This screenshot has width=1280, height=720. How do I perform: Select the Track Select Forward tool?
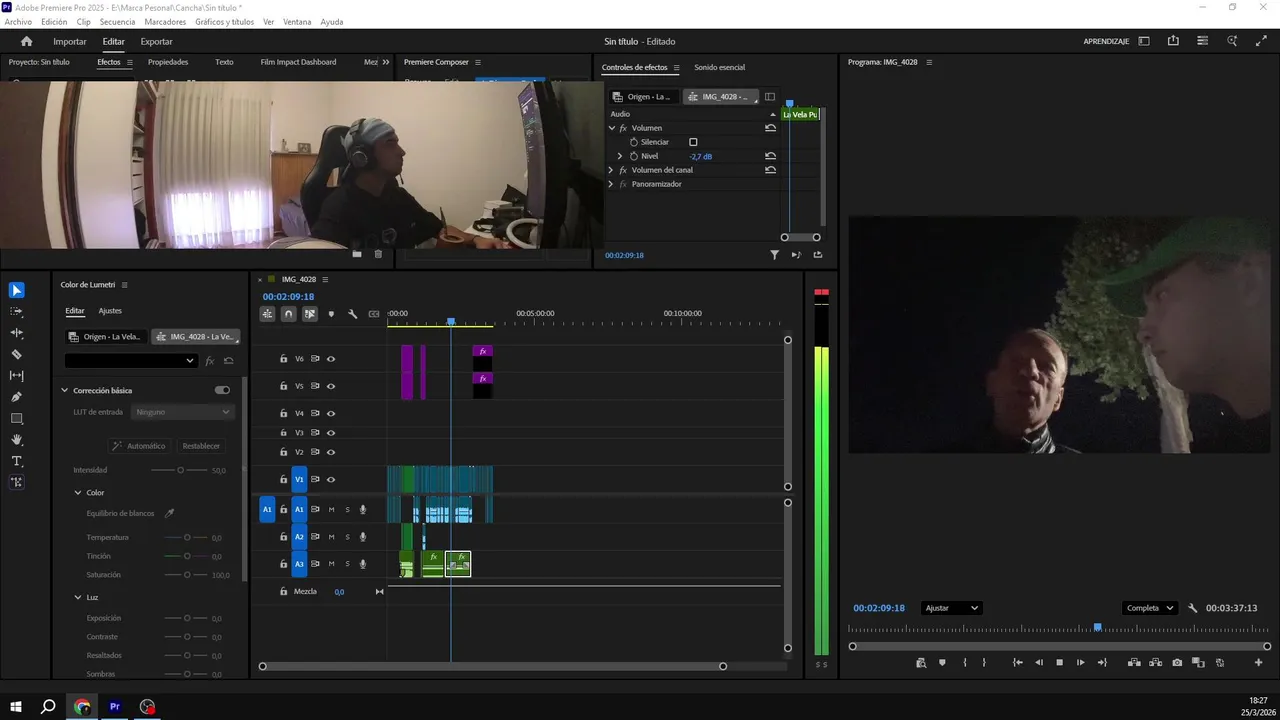click(16, 312)
